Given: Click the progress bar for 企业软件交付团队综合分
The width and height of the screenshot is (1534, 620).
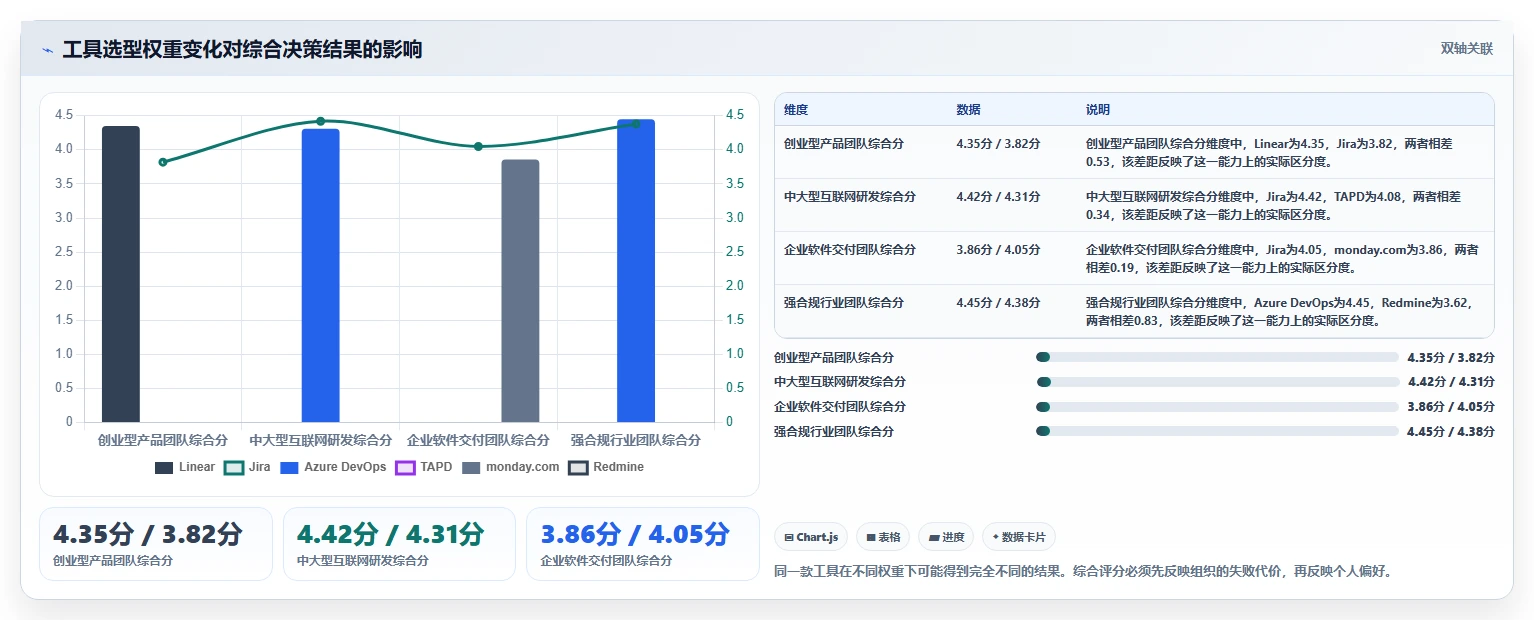Looking at the screenshot, I should tap(1217, 407).
